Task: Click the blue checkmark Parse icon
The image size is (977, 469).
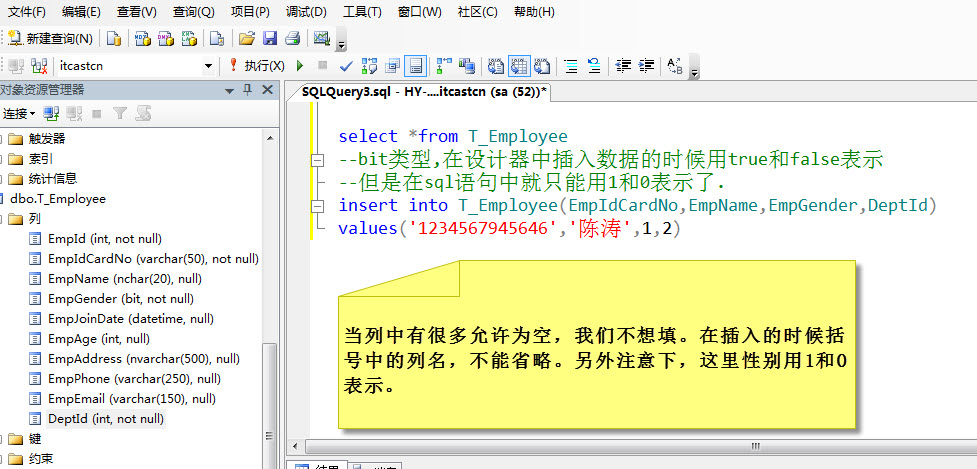Action: (346, 65)
